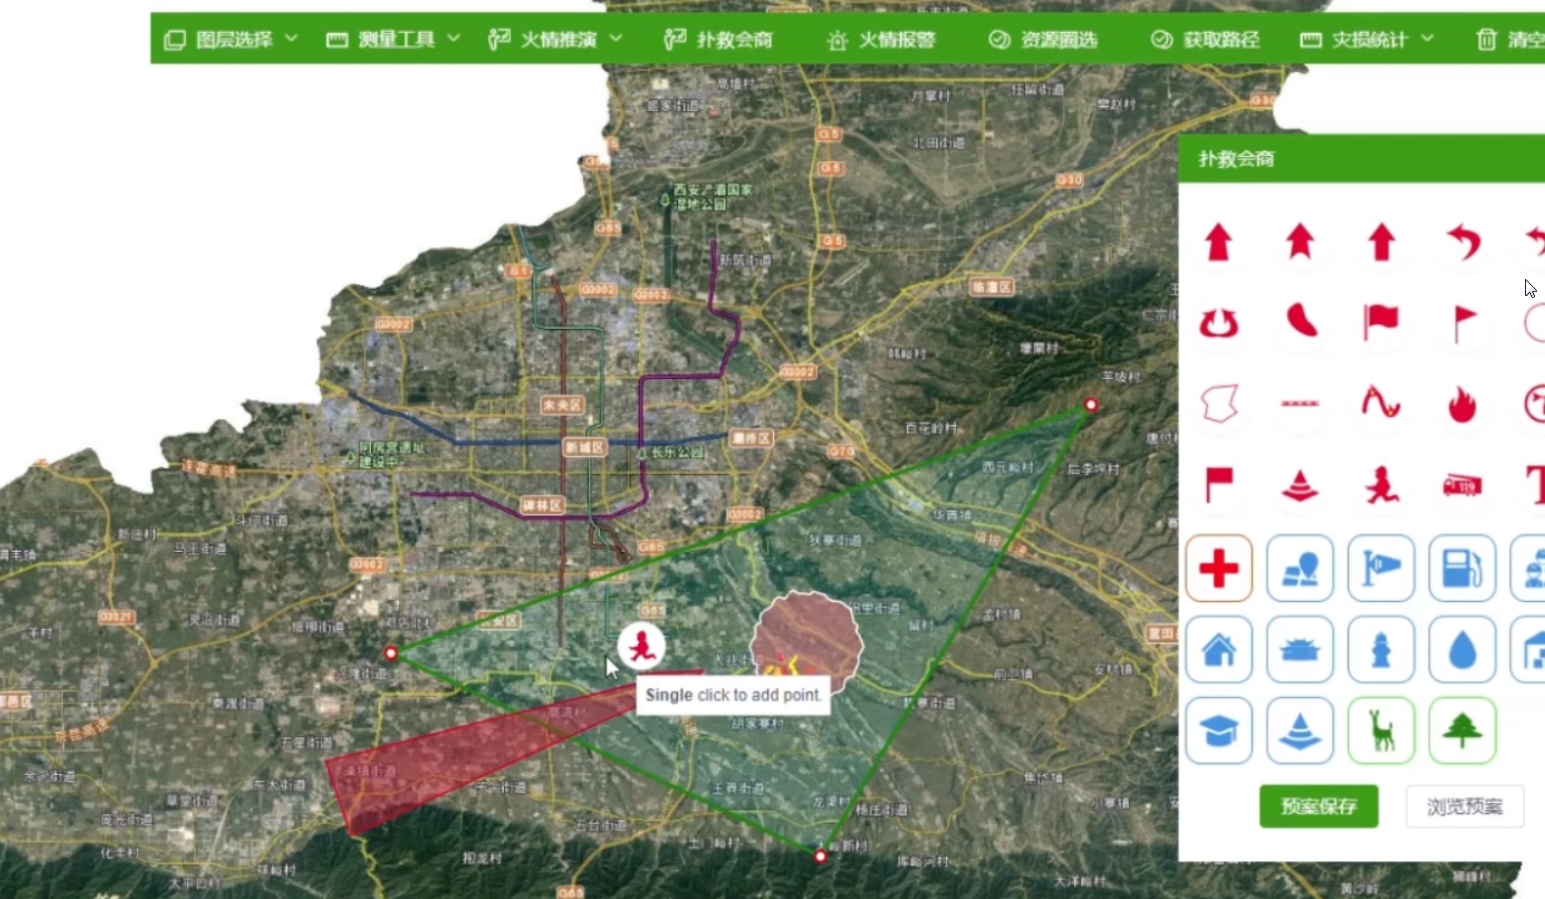Open the 测量工具 dropdown menu
Screen dimensions: 1545x899
coord(393,39)
